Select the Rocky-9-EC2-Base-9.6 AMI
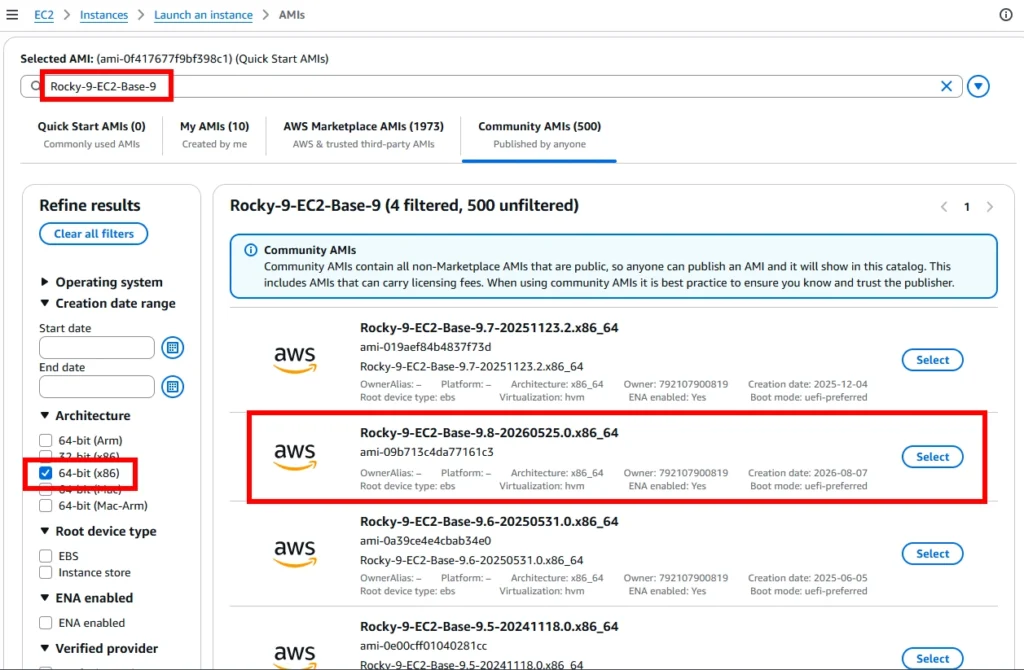This screenshot has width=1024, height=670. (x=932, y=554)
